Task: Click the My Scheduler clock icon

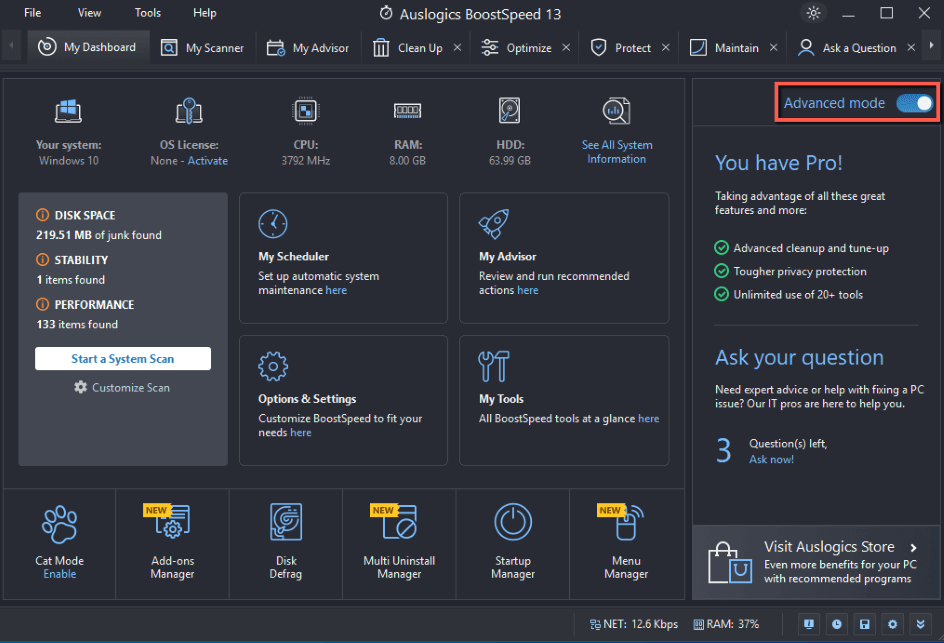Action: (273, 224)
